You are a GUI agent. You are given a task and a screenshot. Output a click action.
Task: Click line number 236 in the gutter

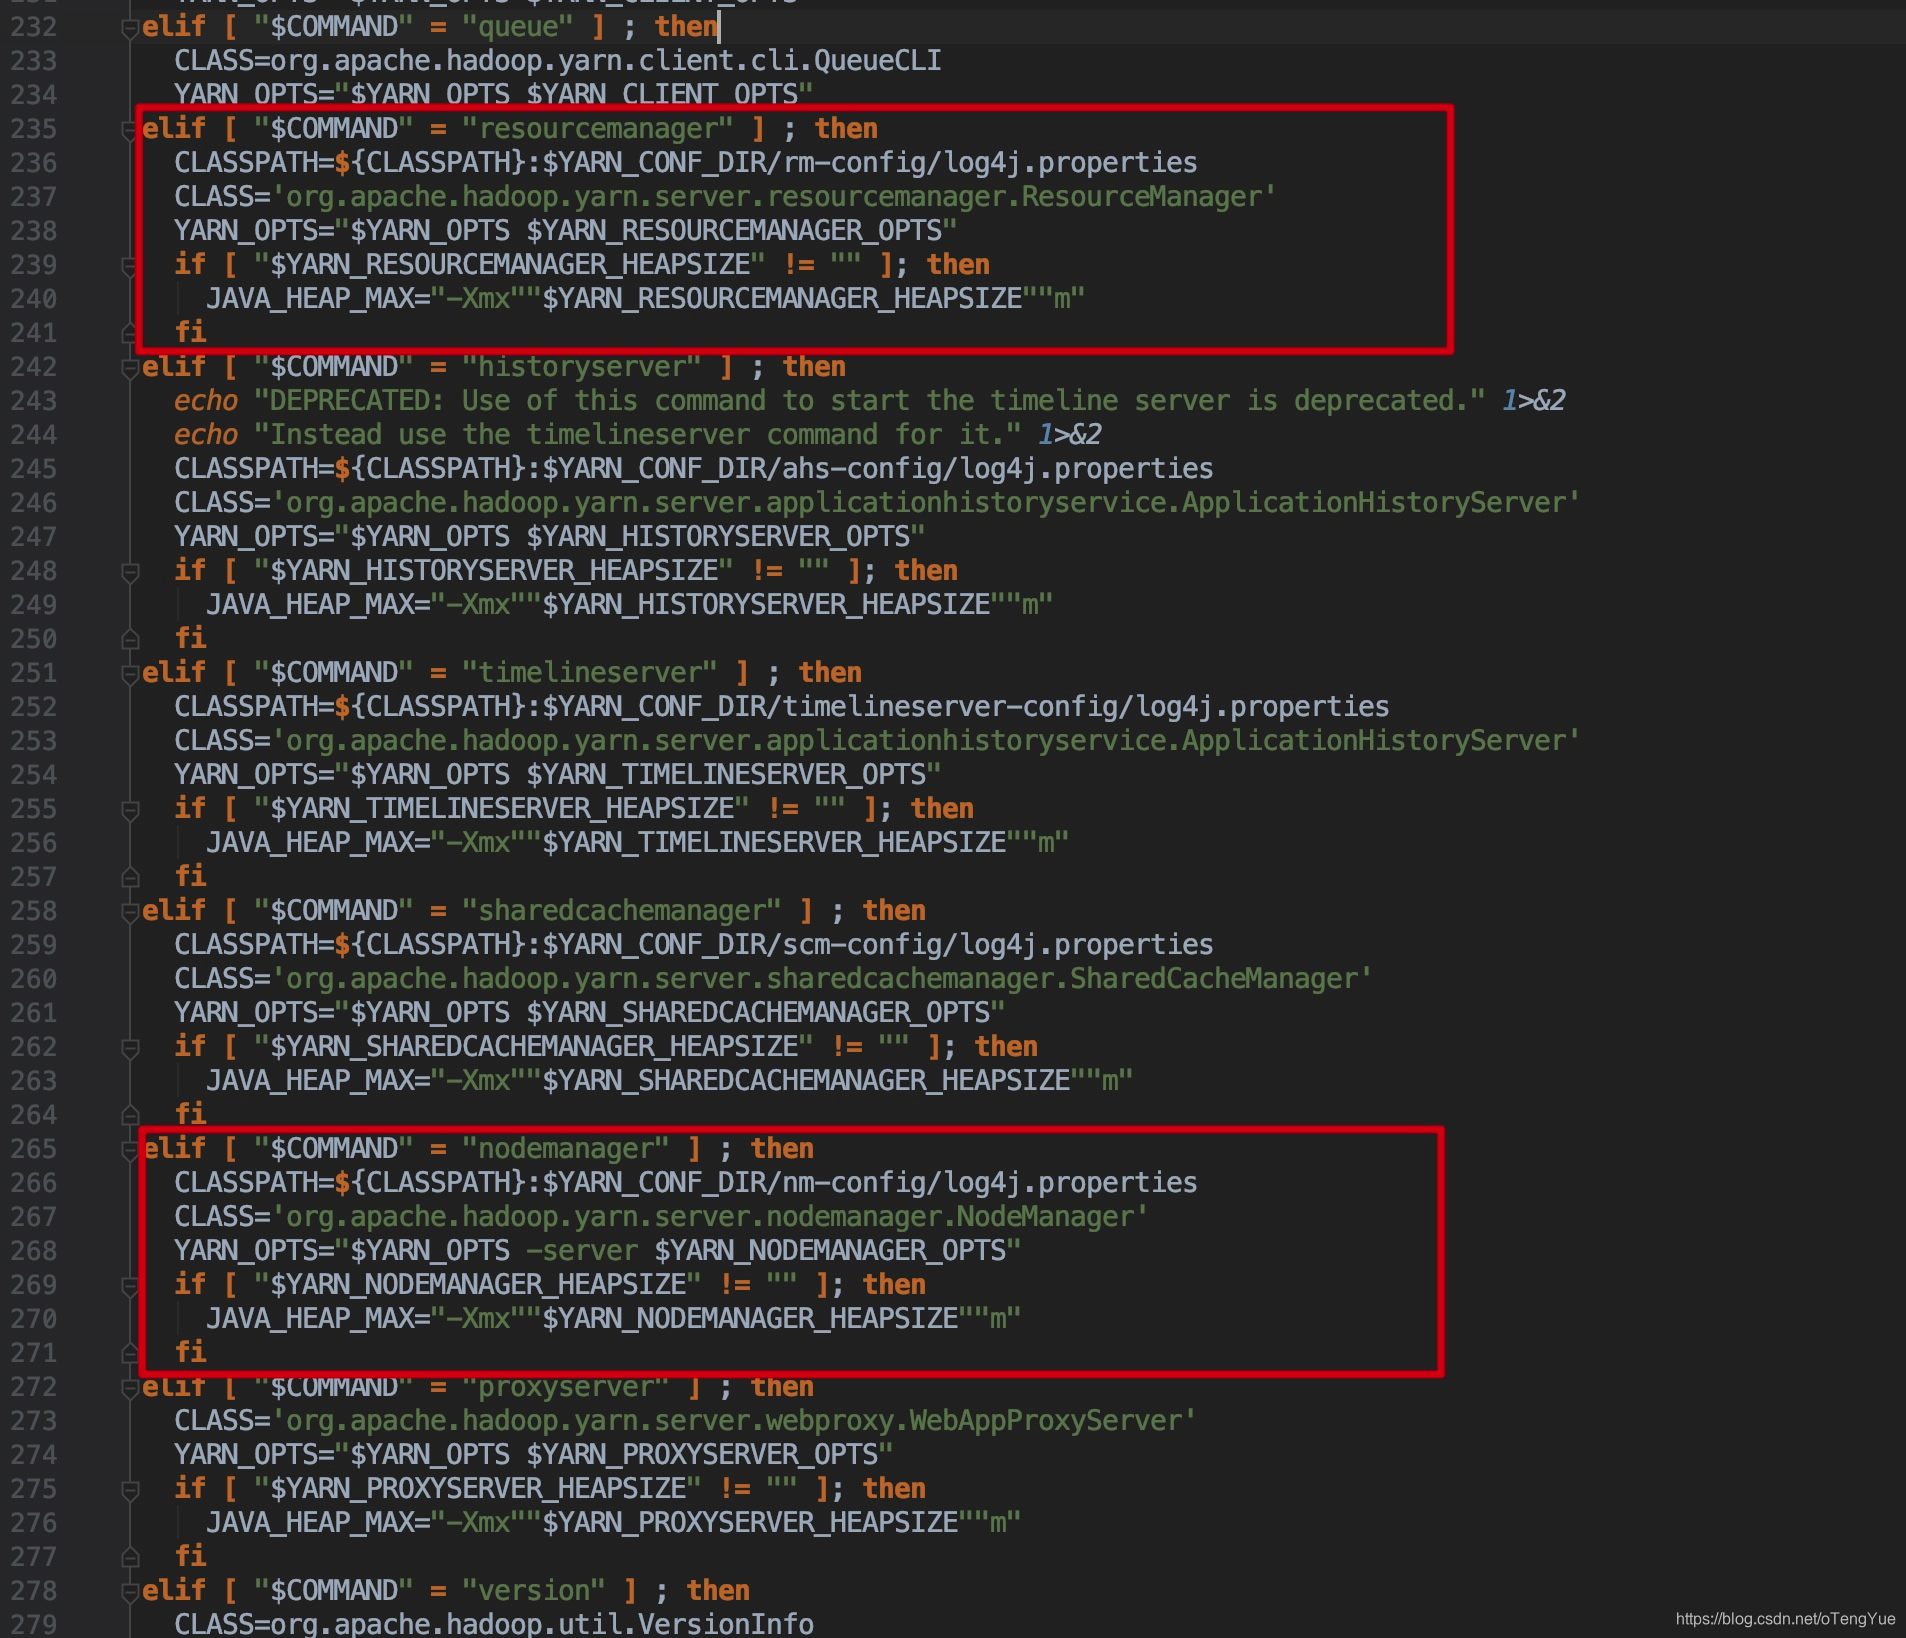[34, 163]
